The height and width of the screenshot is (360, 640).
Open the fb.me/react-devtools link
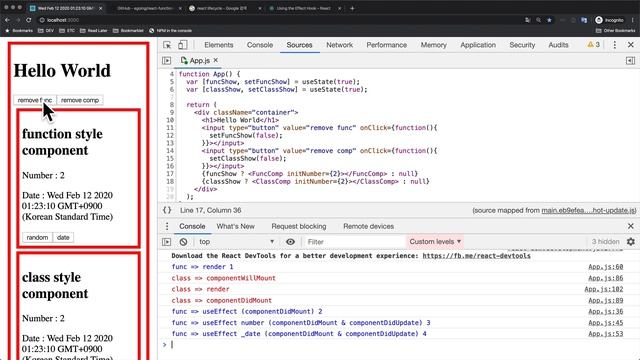tap(476, 256)
